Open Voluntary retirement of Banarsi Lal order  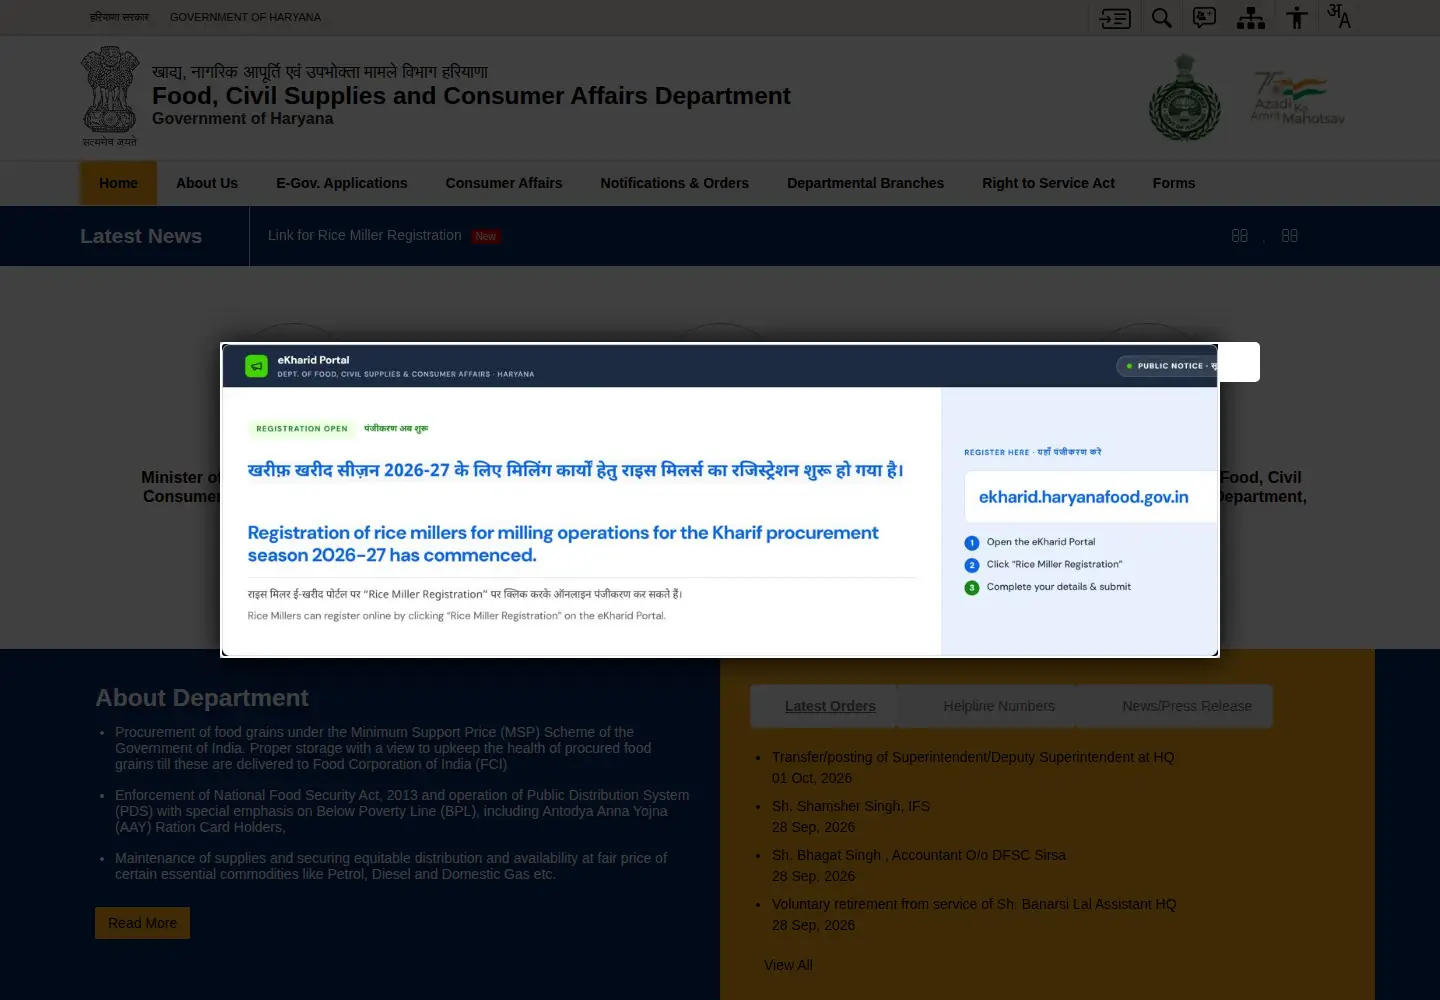[974, 904]
